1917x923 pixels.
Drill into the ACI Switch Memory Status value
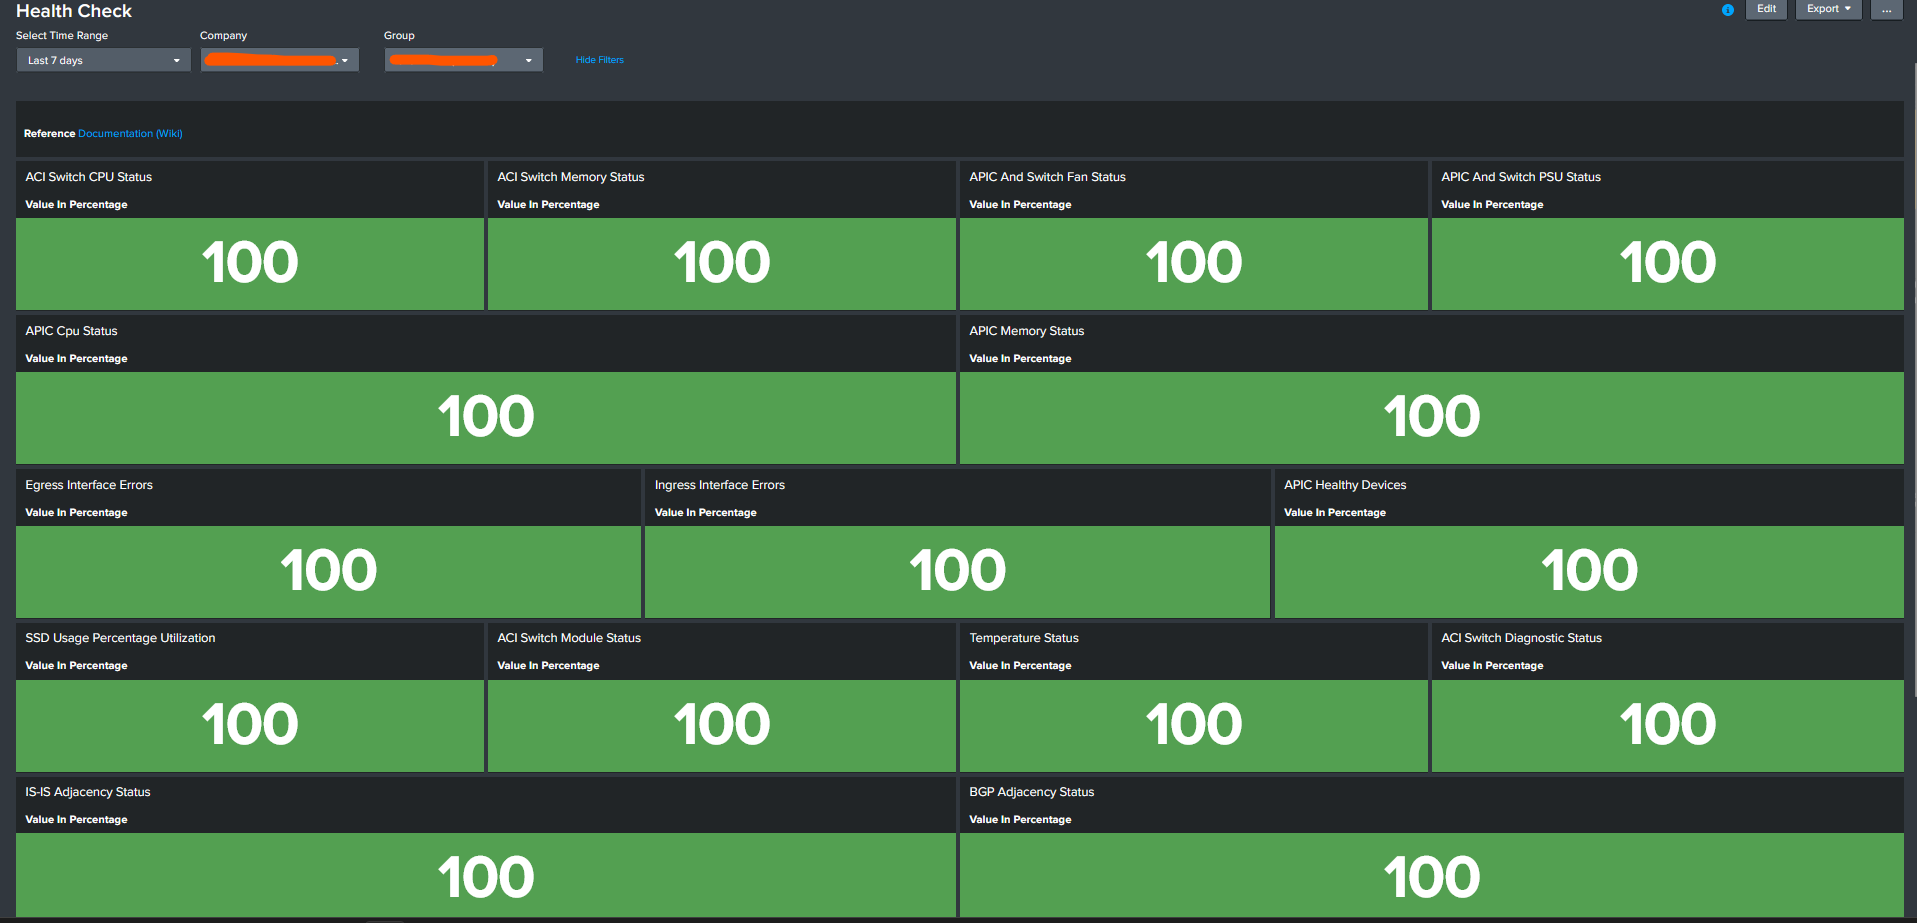pyautogui.click(x=722, y=264)
